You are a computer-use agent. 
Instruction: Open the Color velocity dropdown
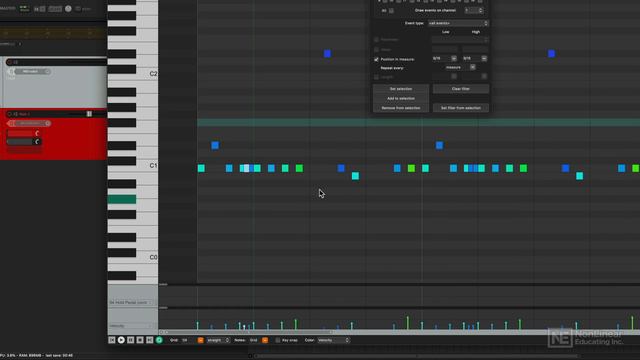[x=333, y=340]
